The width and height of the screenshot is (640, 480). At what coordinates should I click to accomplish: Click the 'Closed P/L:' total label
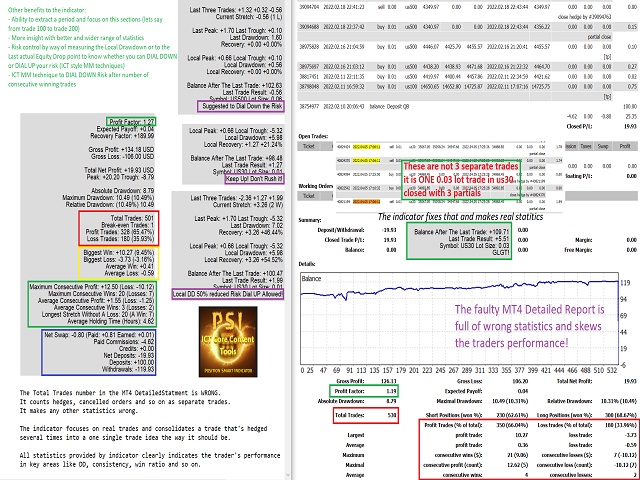579,126
